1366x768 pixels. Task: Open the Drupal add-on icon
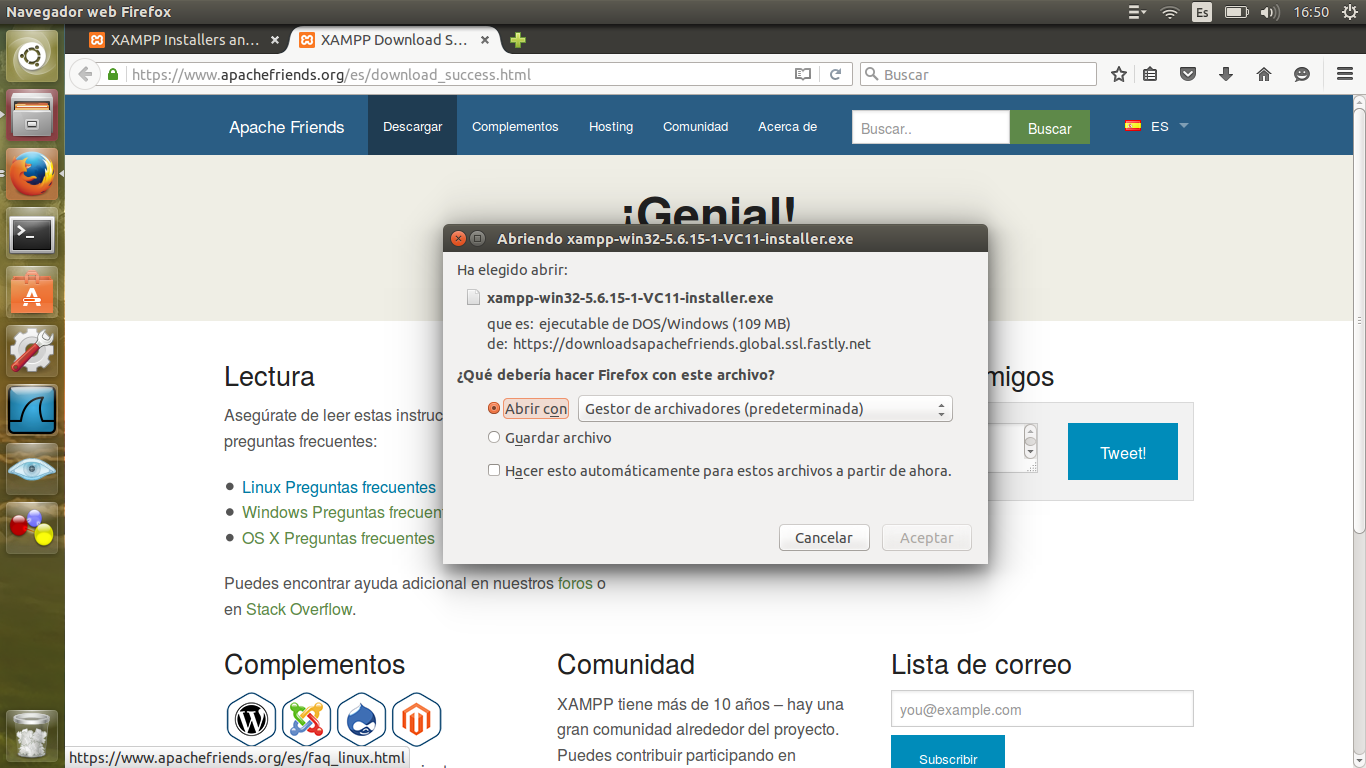(361, 718)
